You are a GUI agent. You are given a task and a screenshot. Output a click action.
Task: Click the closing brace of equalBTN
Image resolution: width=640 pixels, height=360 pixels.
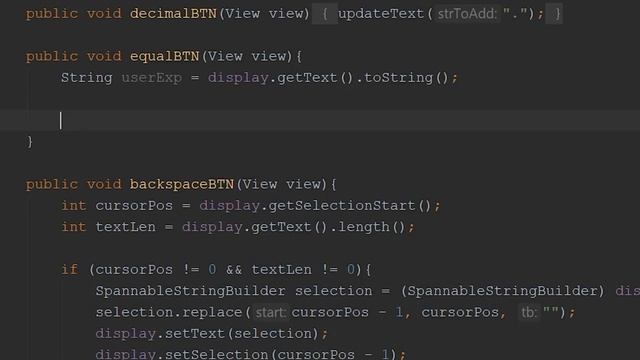pyautogui.click(x=29, y=142)
